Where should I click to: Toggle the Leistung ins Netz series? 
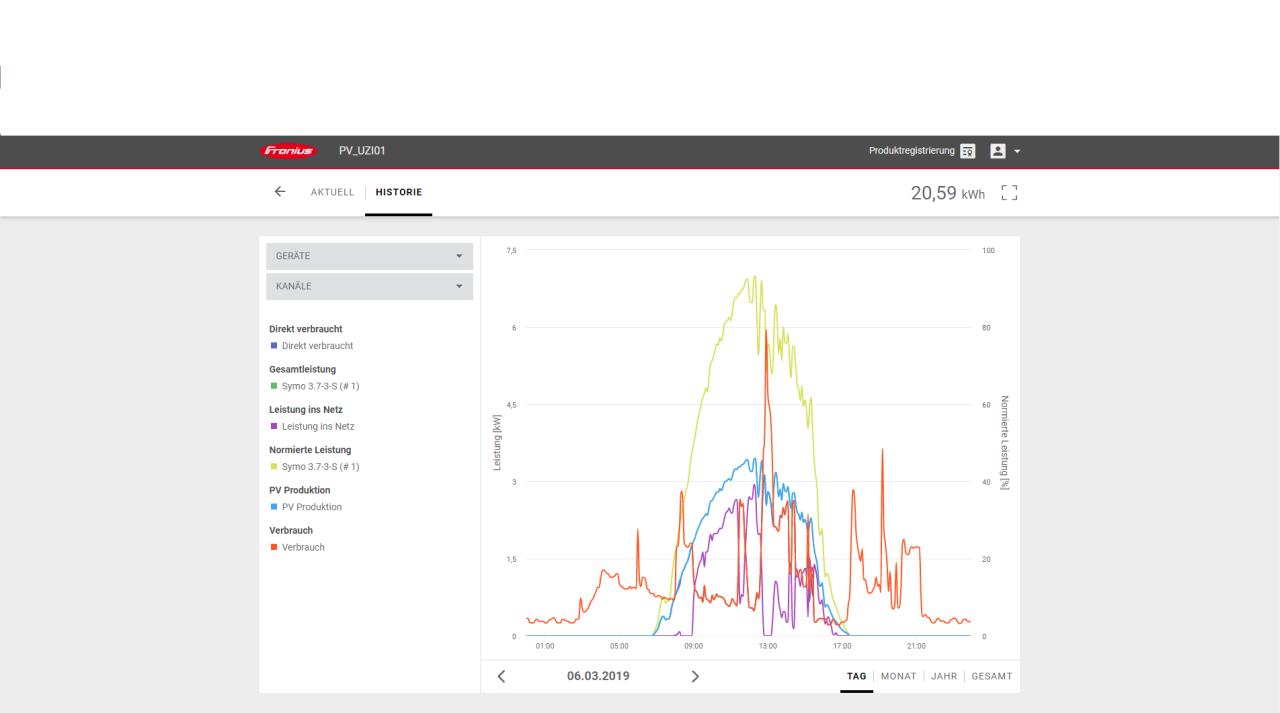(x=317, y=427)
